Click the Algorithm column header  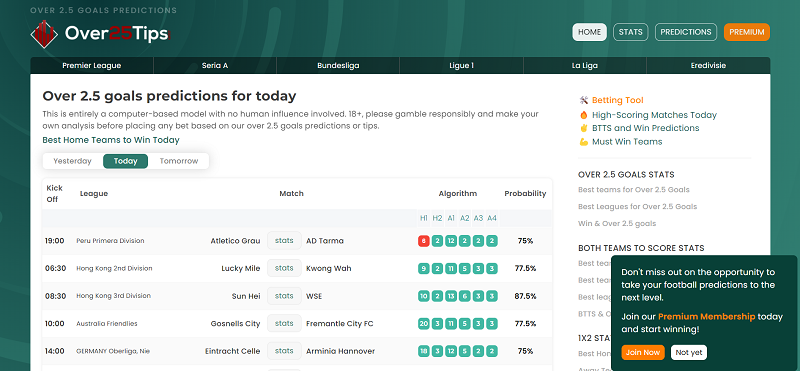pos(458,193)
